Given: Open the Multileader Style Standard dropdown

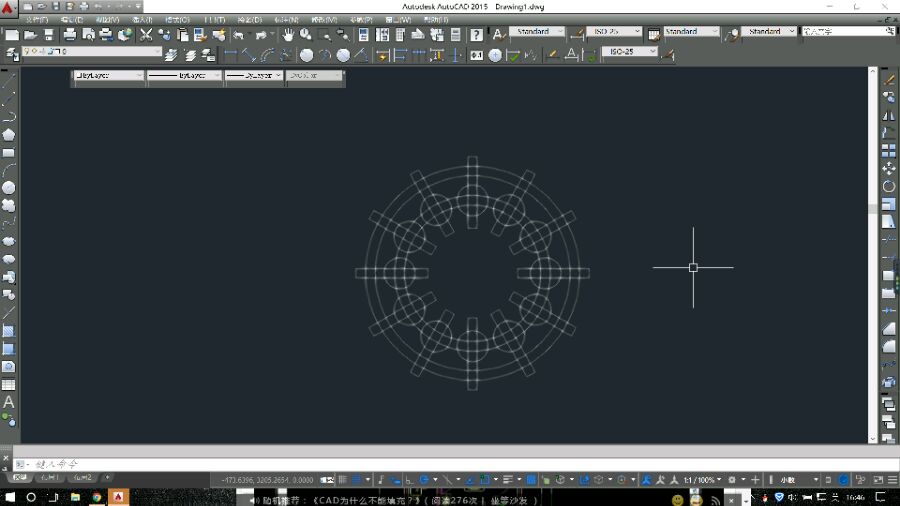Looking at the screenshot, I should coord(769,32).
